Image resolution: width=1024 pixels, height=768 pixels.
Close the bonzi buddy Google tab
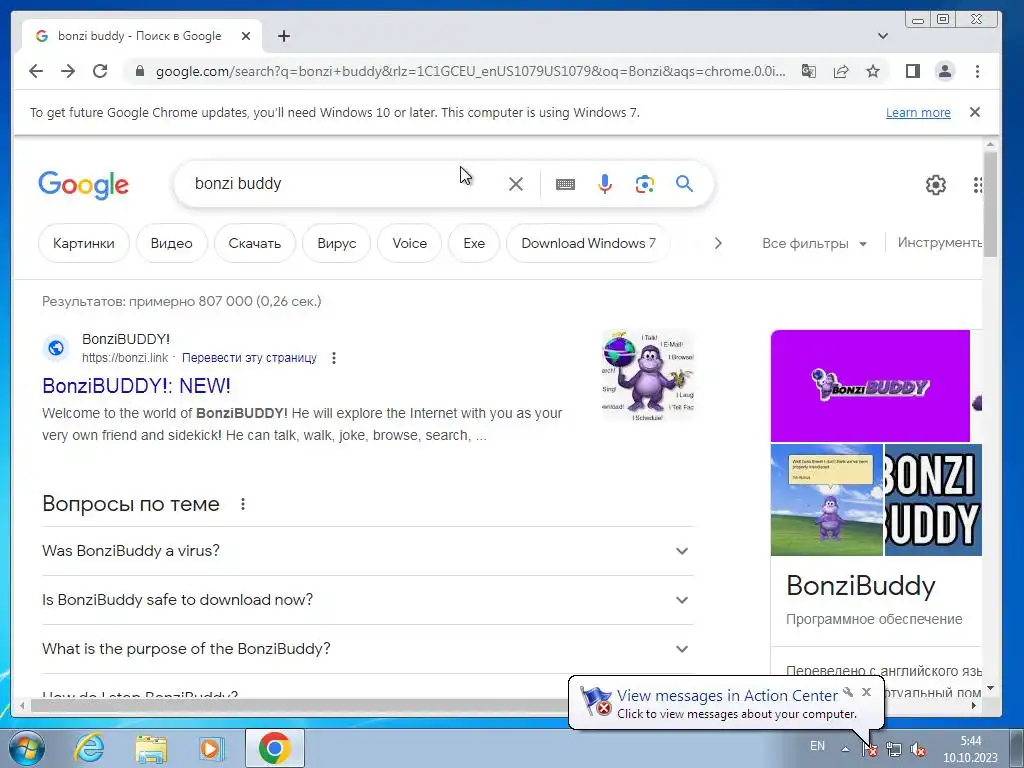(246, 36)
